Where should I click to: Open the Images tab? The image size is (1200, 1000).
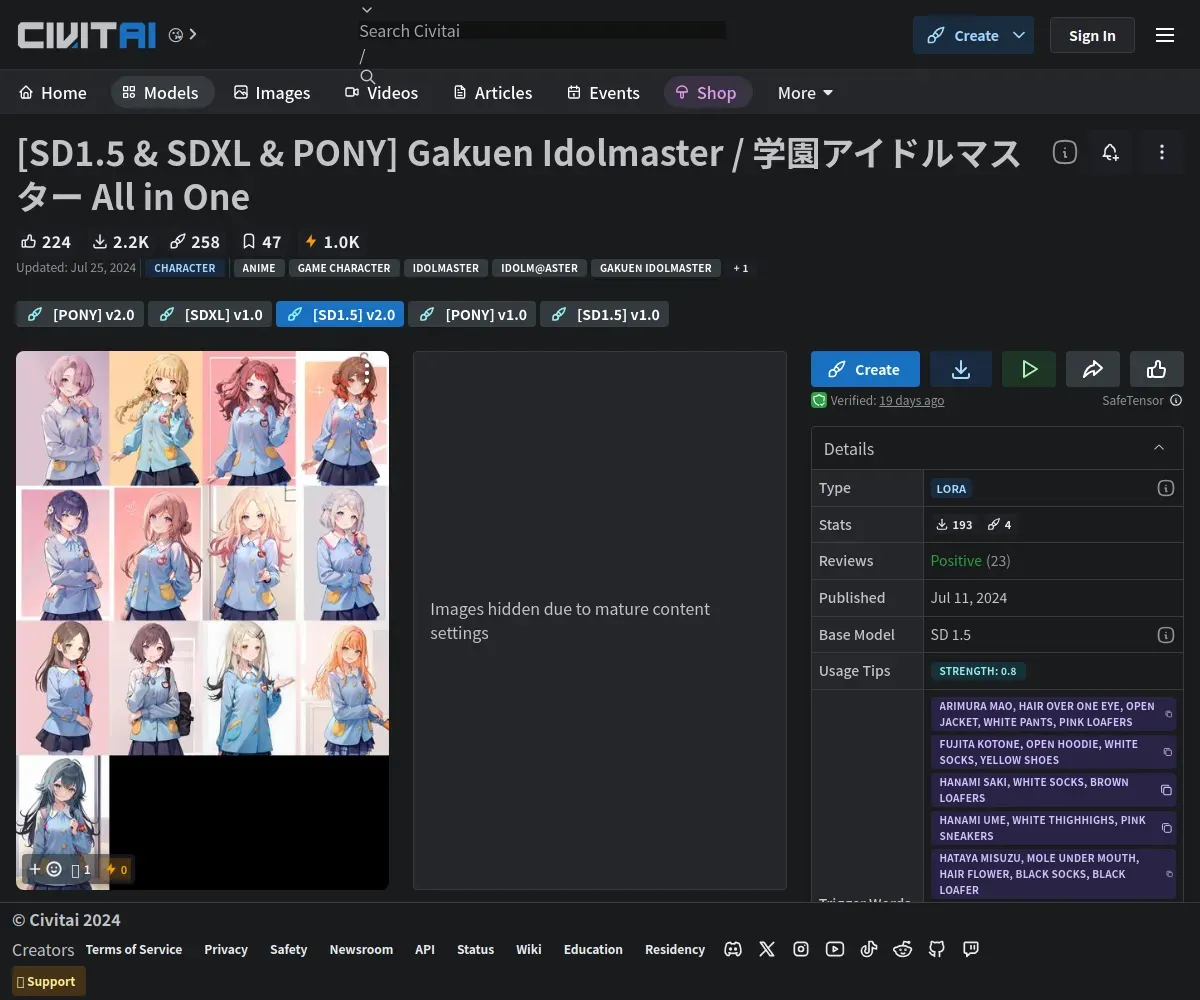[272, 92]
